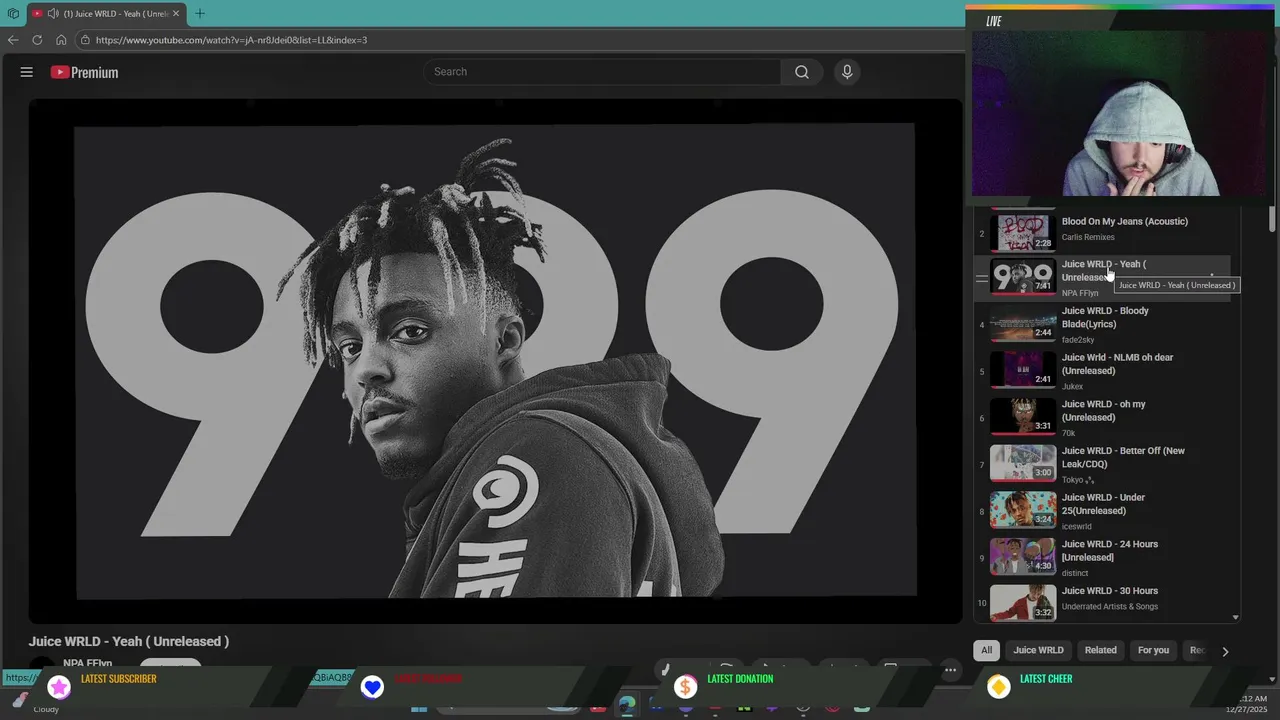Open the Blood On My Jeans thumbnail

1023,231
